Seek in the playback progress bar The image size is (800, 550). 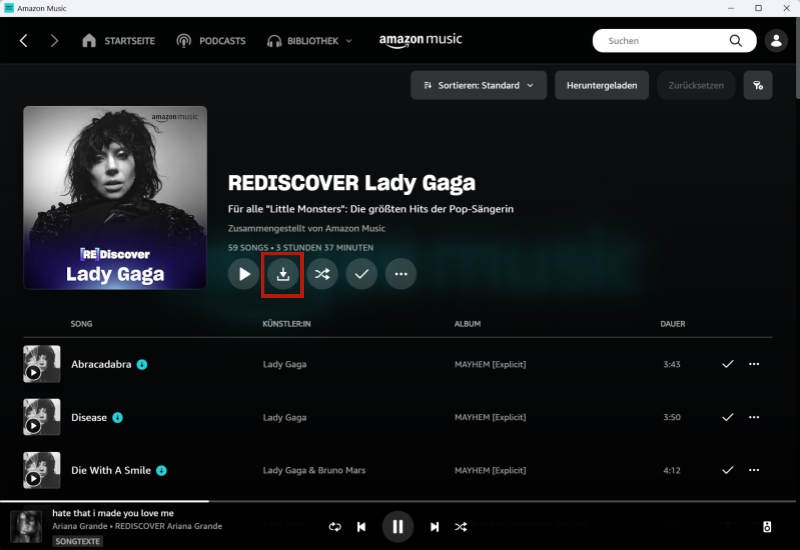pyautogui.click(x=400, y=502)
